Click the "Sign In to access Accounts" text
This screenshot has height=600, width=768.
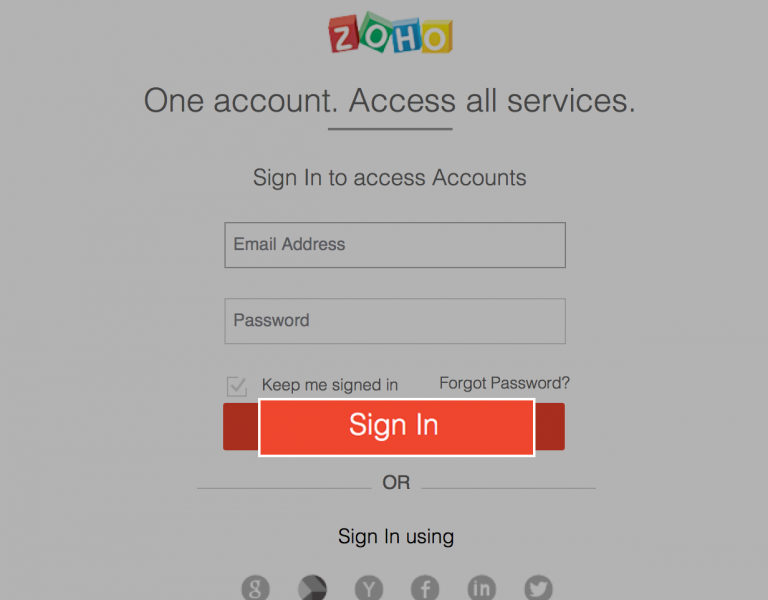point(389,178)
